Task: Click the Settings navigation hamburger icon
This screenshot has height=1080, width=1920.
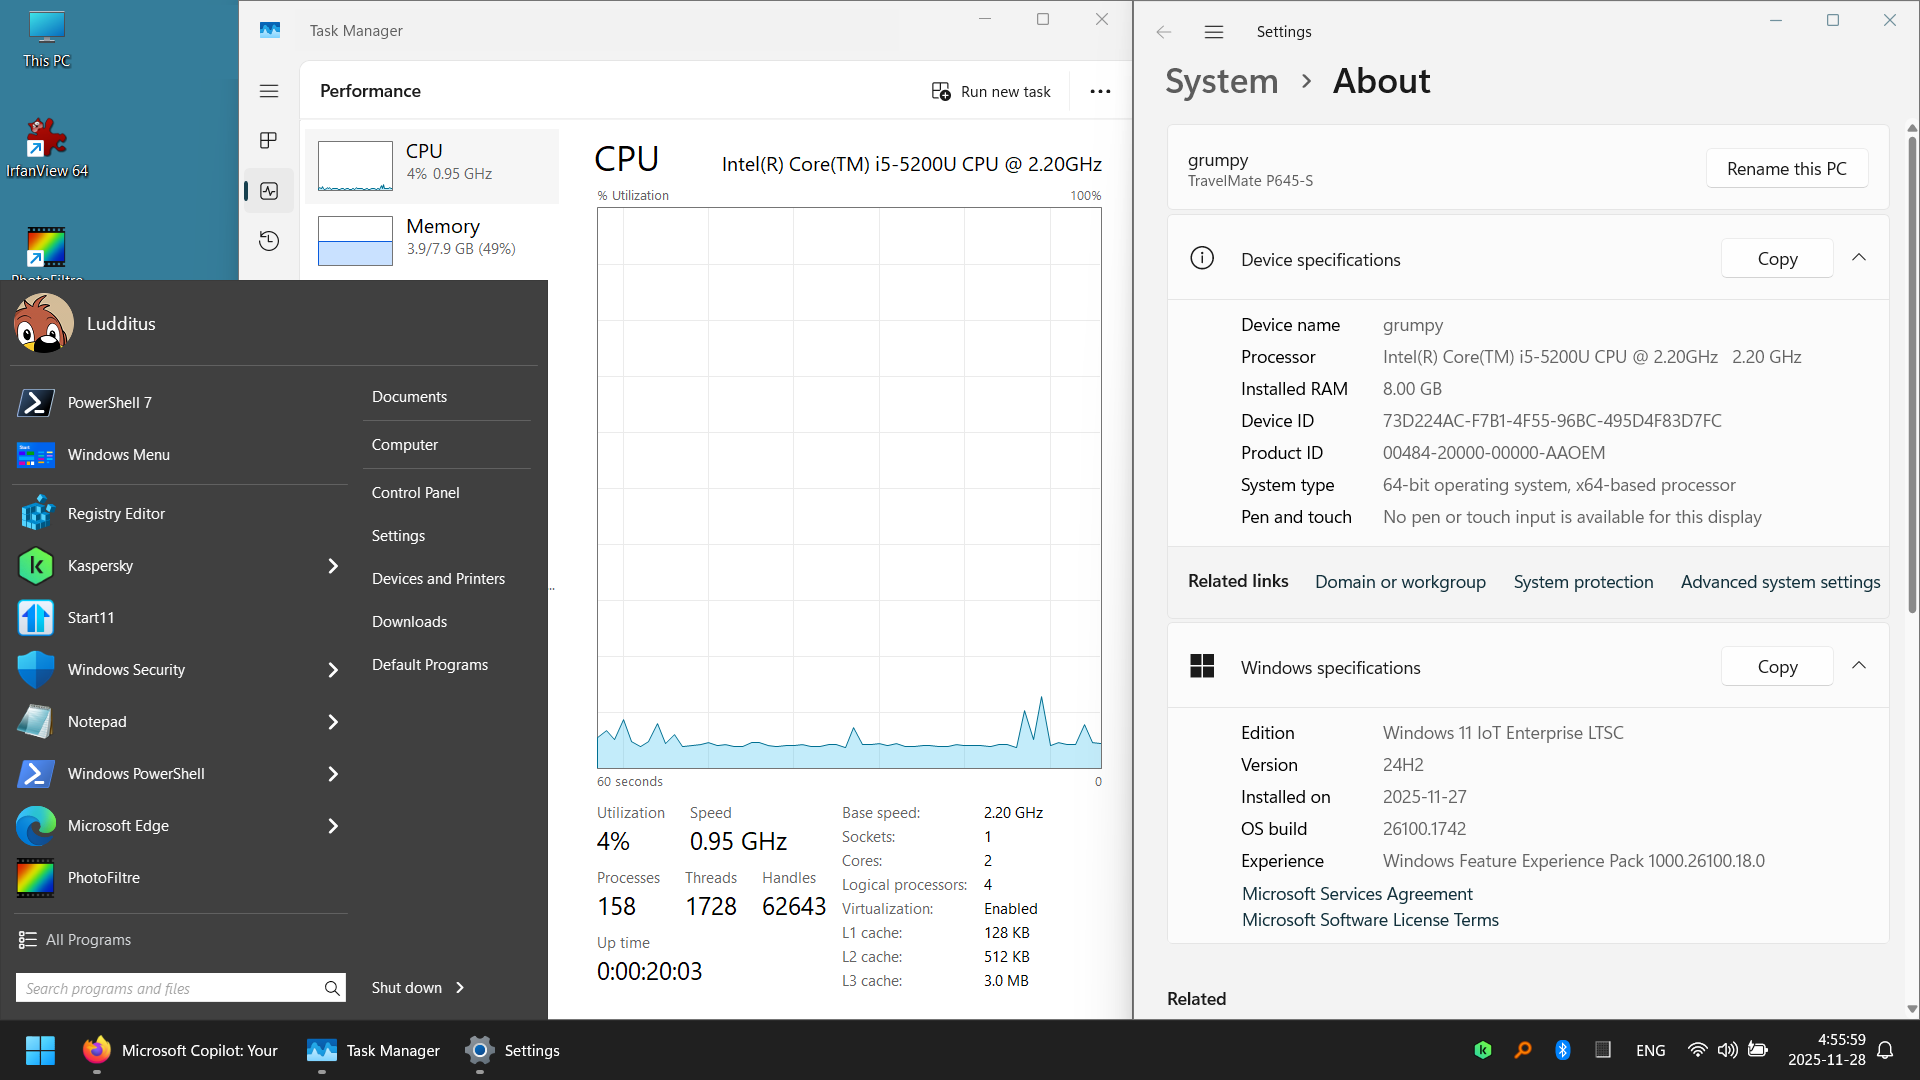Action: 1214,32
